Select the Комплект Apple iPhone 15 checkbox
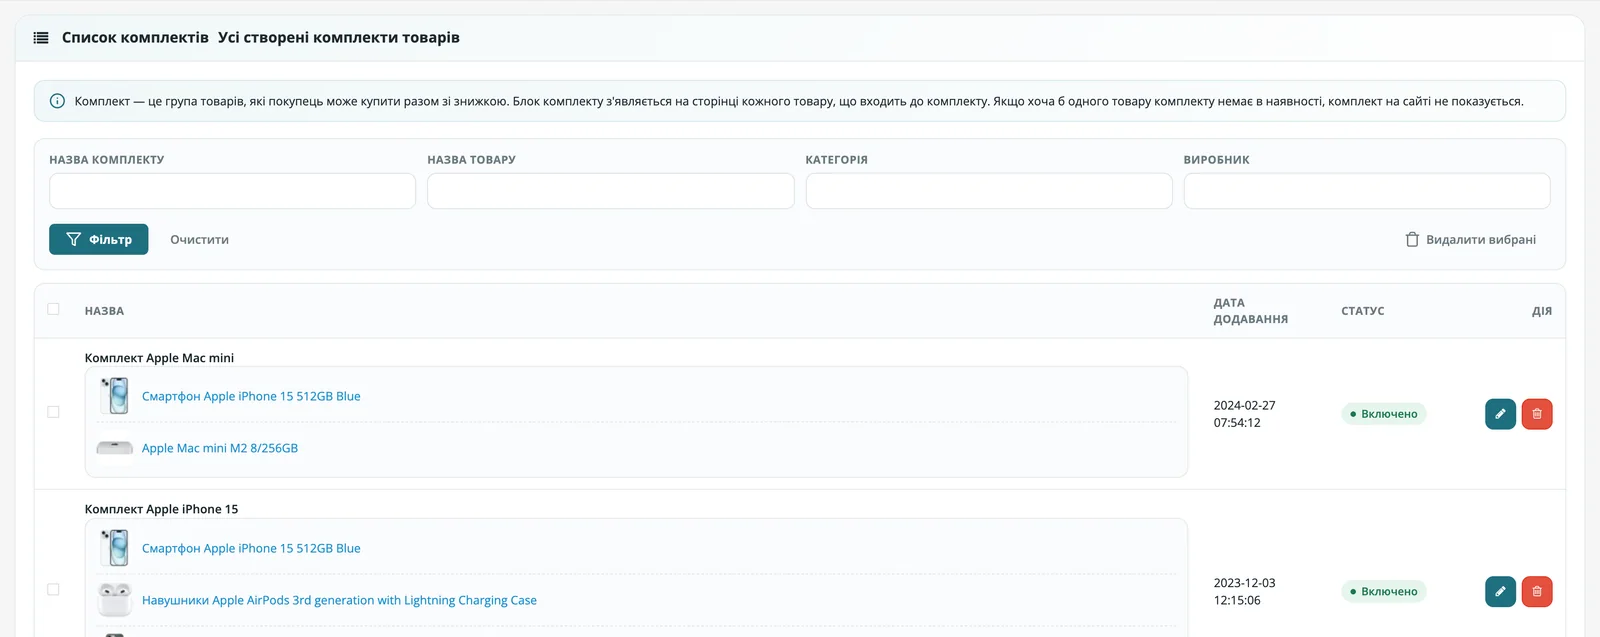 (x=54, y=590)
